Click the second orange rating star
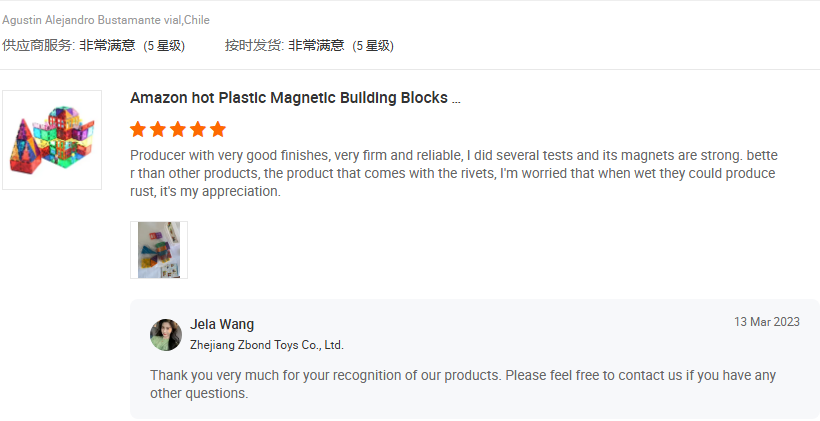 coord(158,129)
